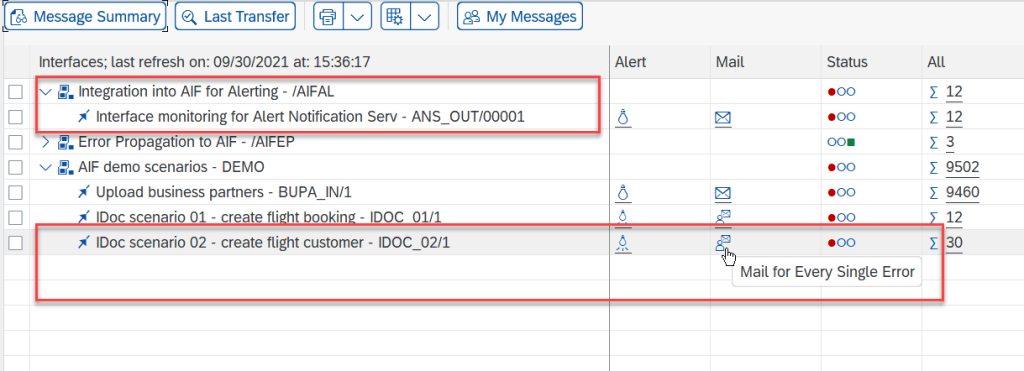The image size is (1024, 371).
Task: Check the box for Integration into AIF row
Action: tap(15, 92)
